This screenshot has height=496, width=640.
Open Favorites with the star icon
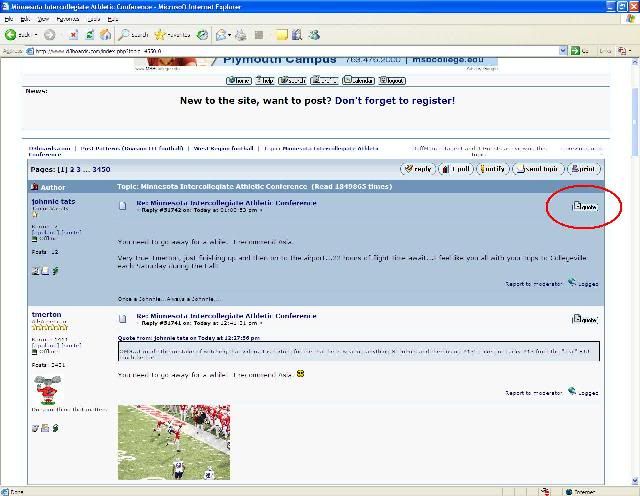(172, 35)
